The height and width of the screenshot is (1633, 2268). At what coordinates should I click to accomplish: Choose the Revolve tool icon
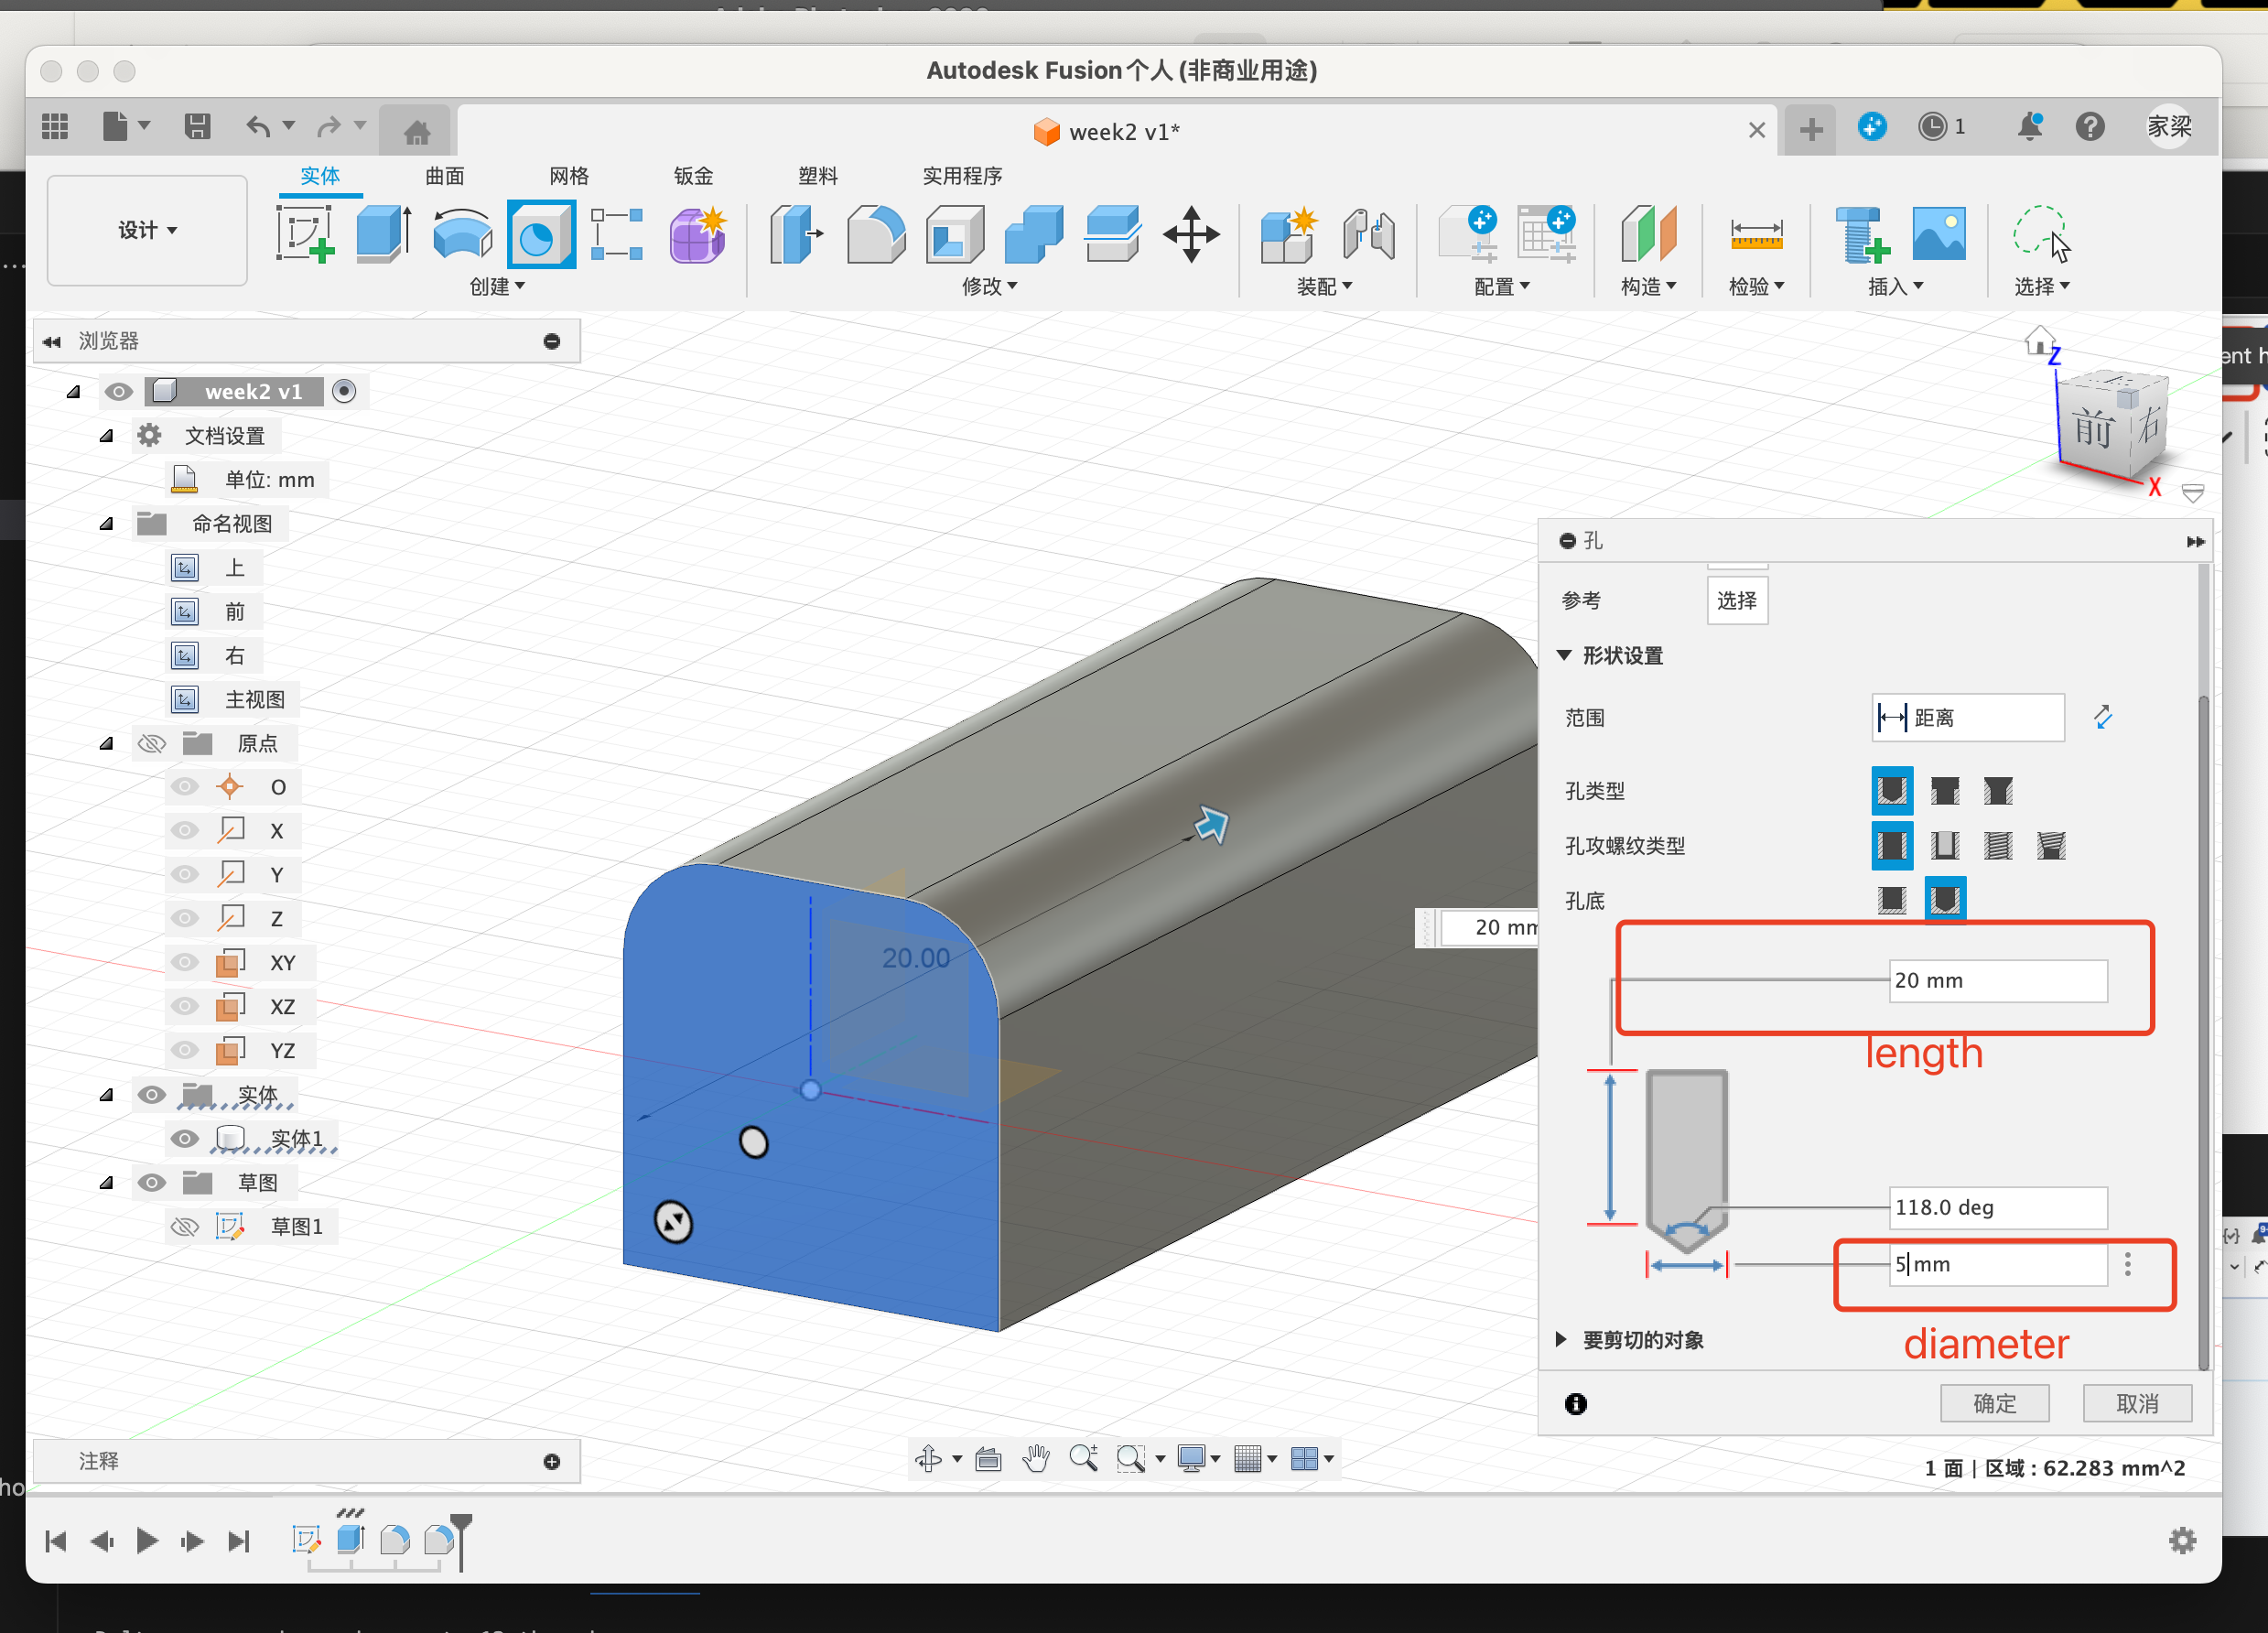(x=462, y=234)
